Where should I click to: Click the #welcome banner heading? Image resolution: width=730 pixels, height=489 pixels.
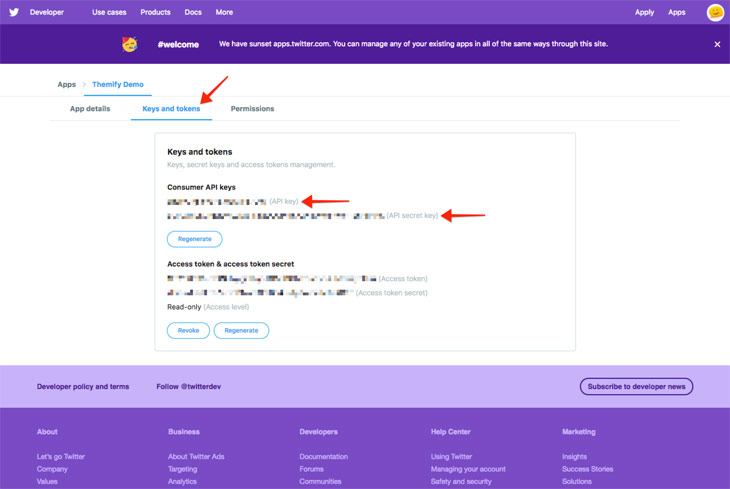point(178,45)
